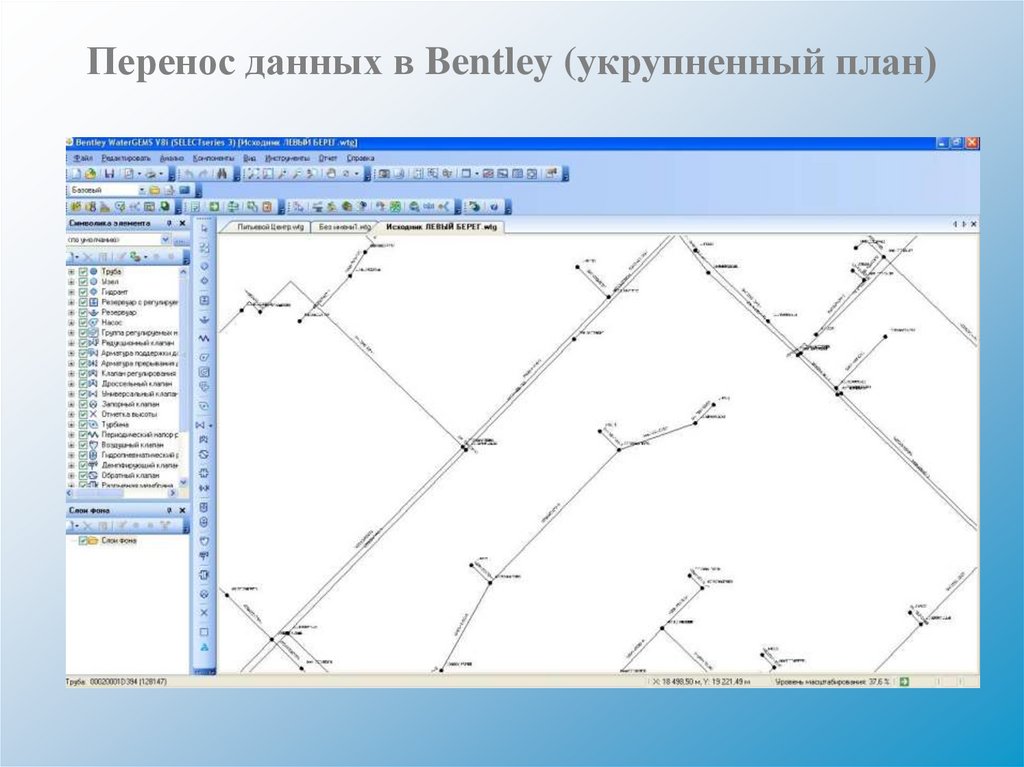Uncheck the Труба layer checkbox
Viewport: 1024px width, 767px height.
(83, 271)
